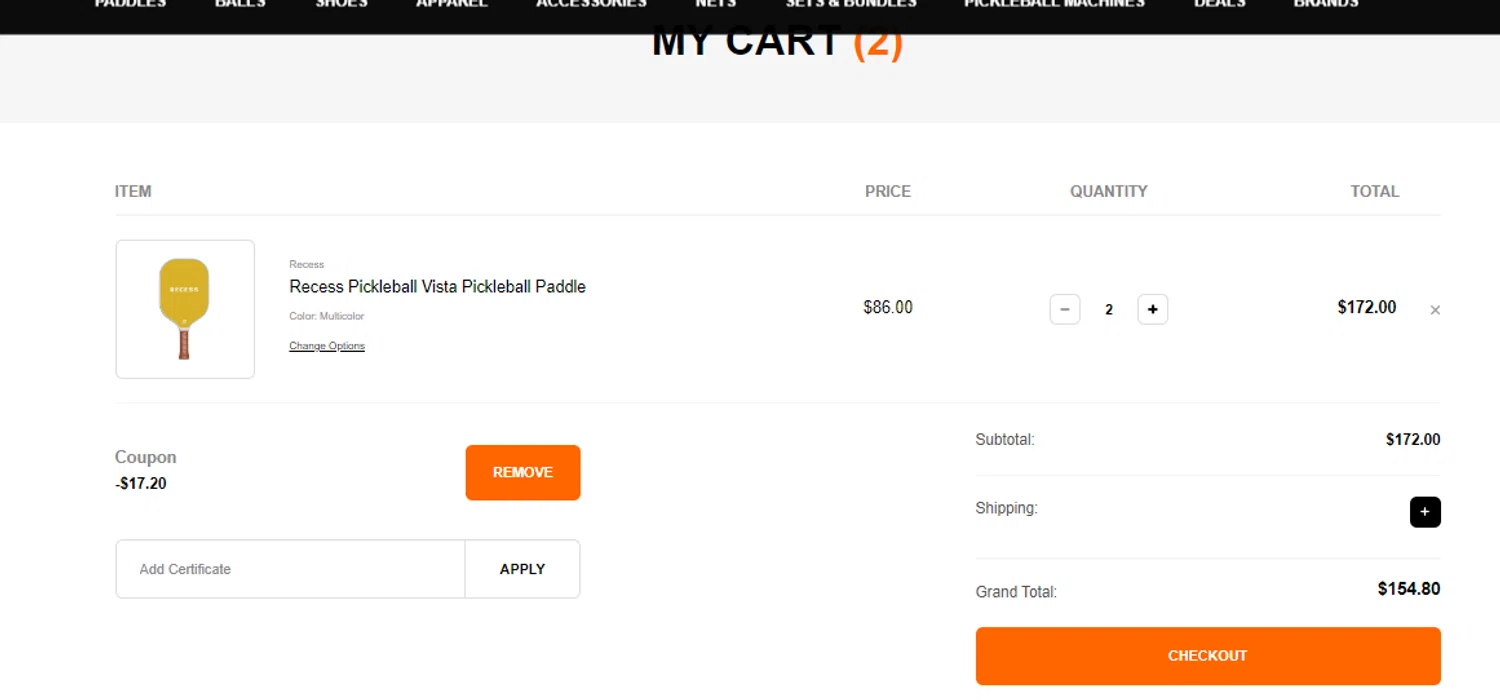Open the Paddles menu
Image resolution: width=1500 pixels, height=700 pixels.
tap(130, 5)
